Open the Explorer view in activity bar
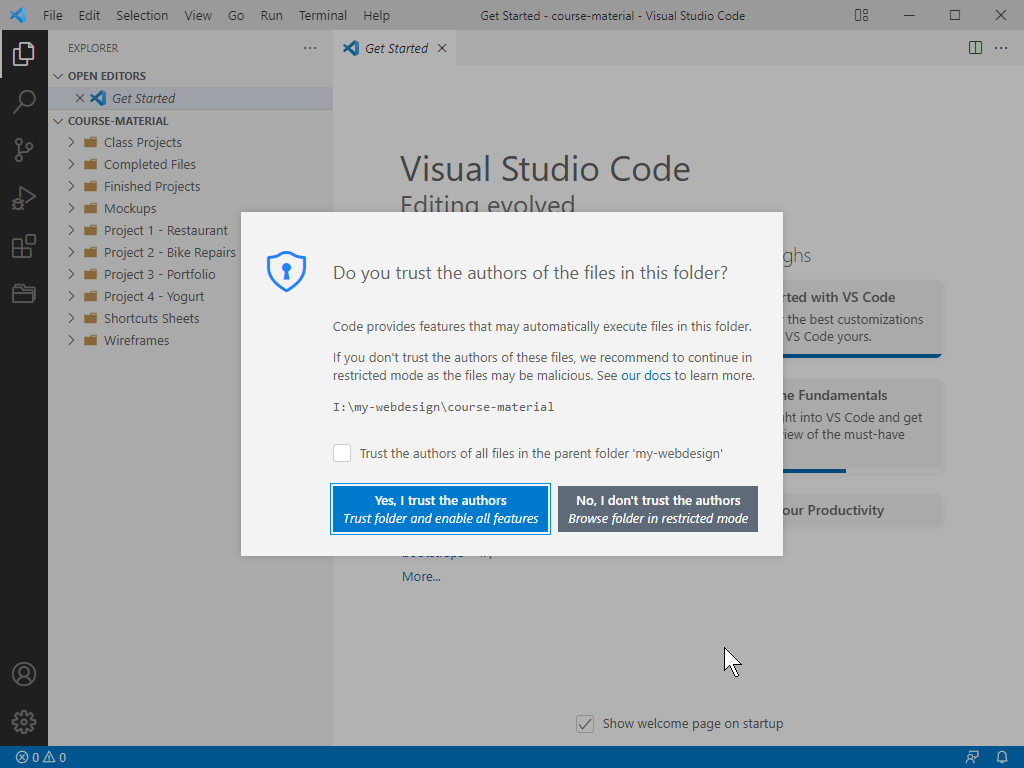1024x768 pixels. coord(24,54)
